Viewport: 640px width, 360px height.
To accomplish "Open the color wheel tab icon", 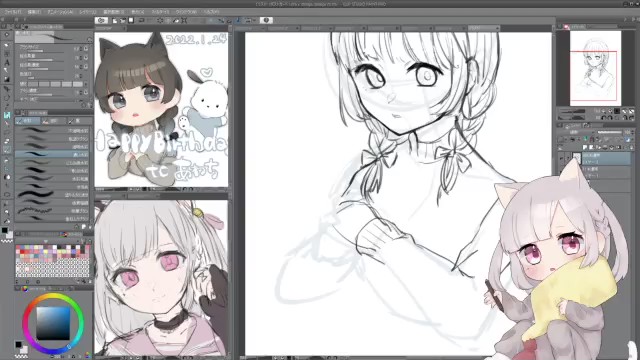I will [x=25, y=289].
